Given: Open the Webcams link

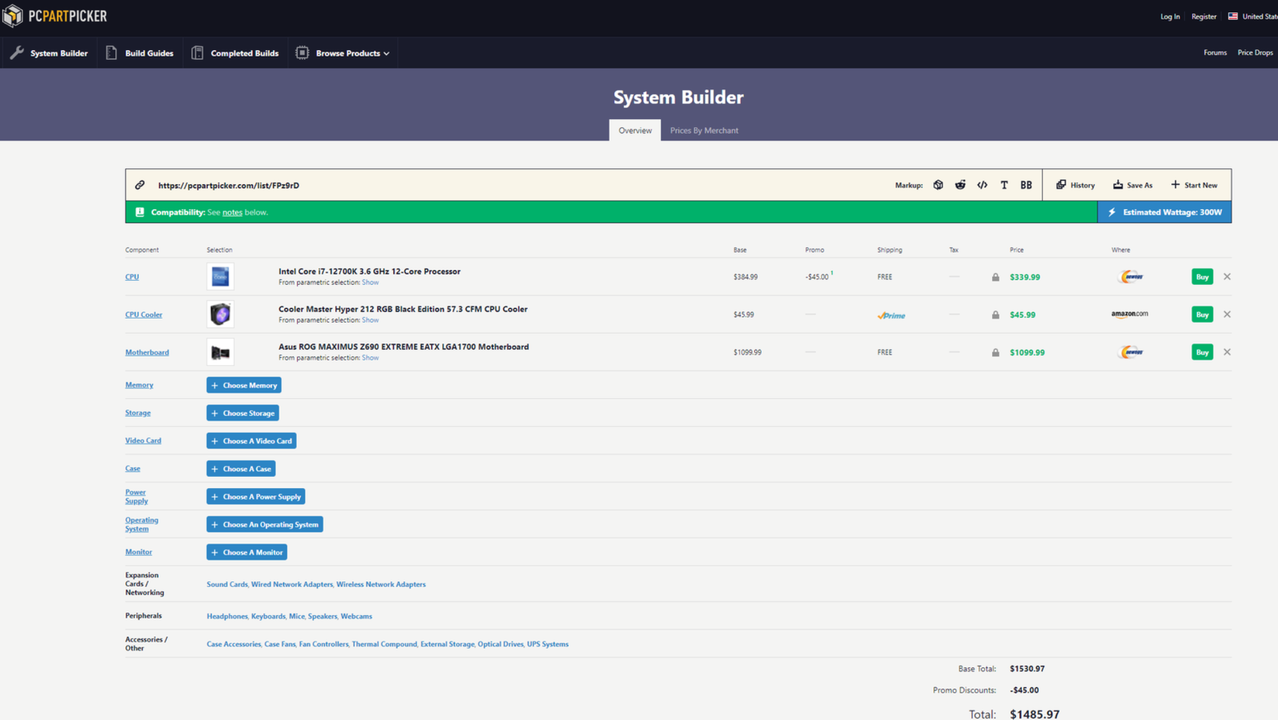Looking at the screenshot, I should point(356,616).
